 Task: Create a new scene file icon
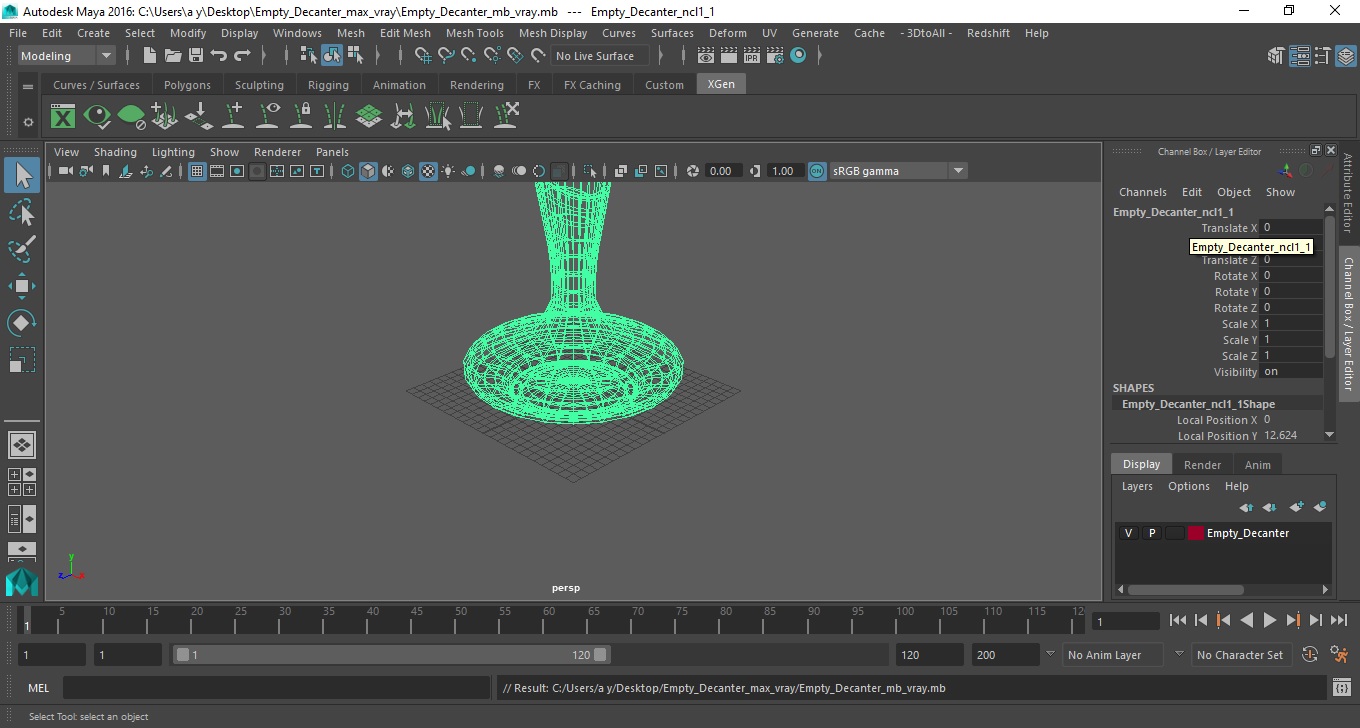150,56
